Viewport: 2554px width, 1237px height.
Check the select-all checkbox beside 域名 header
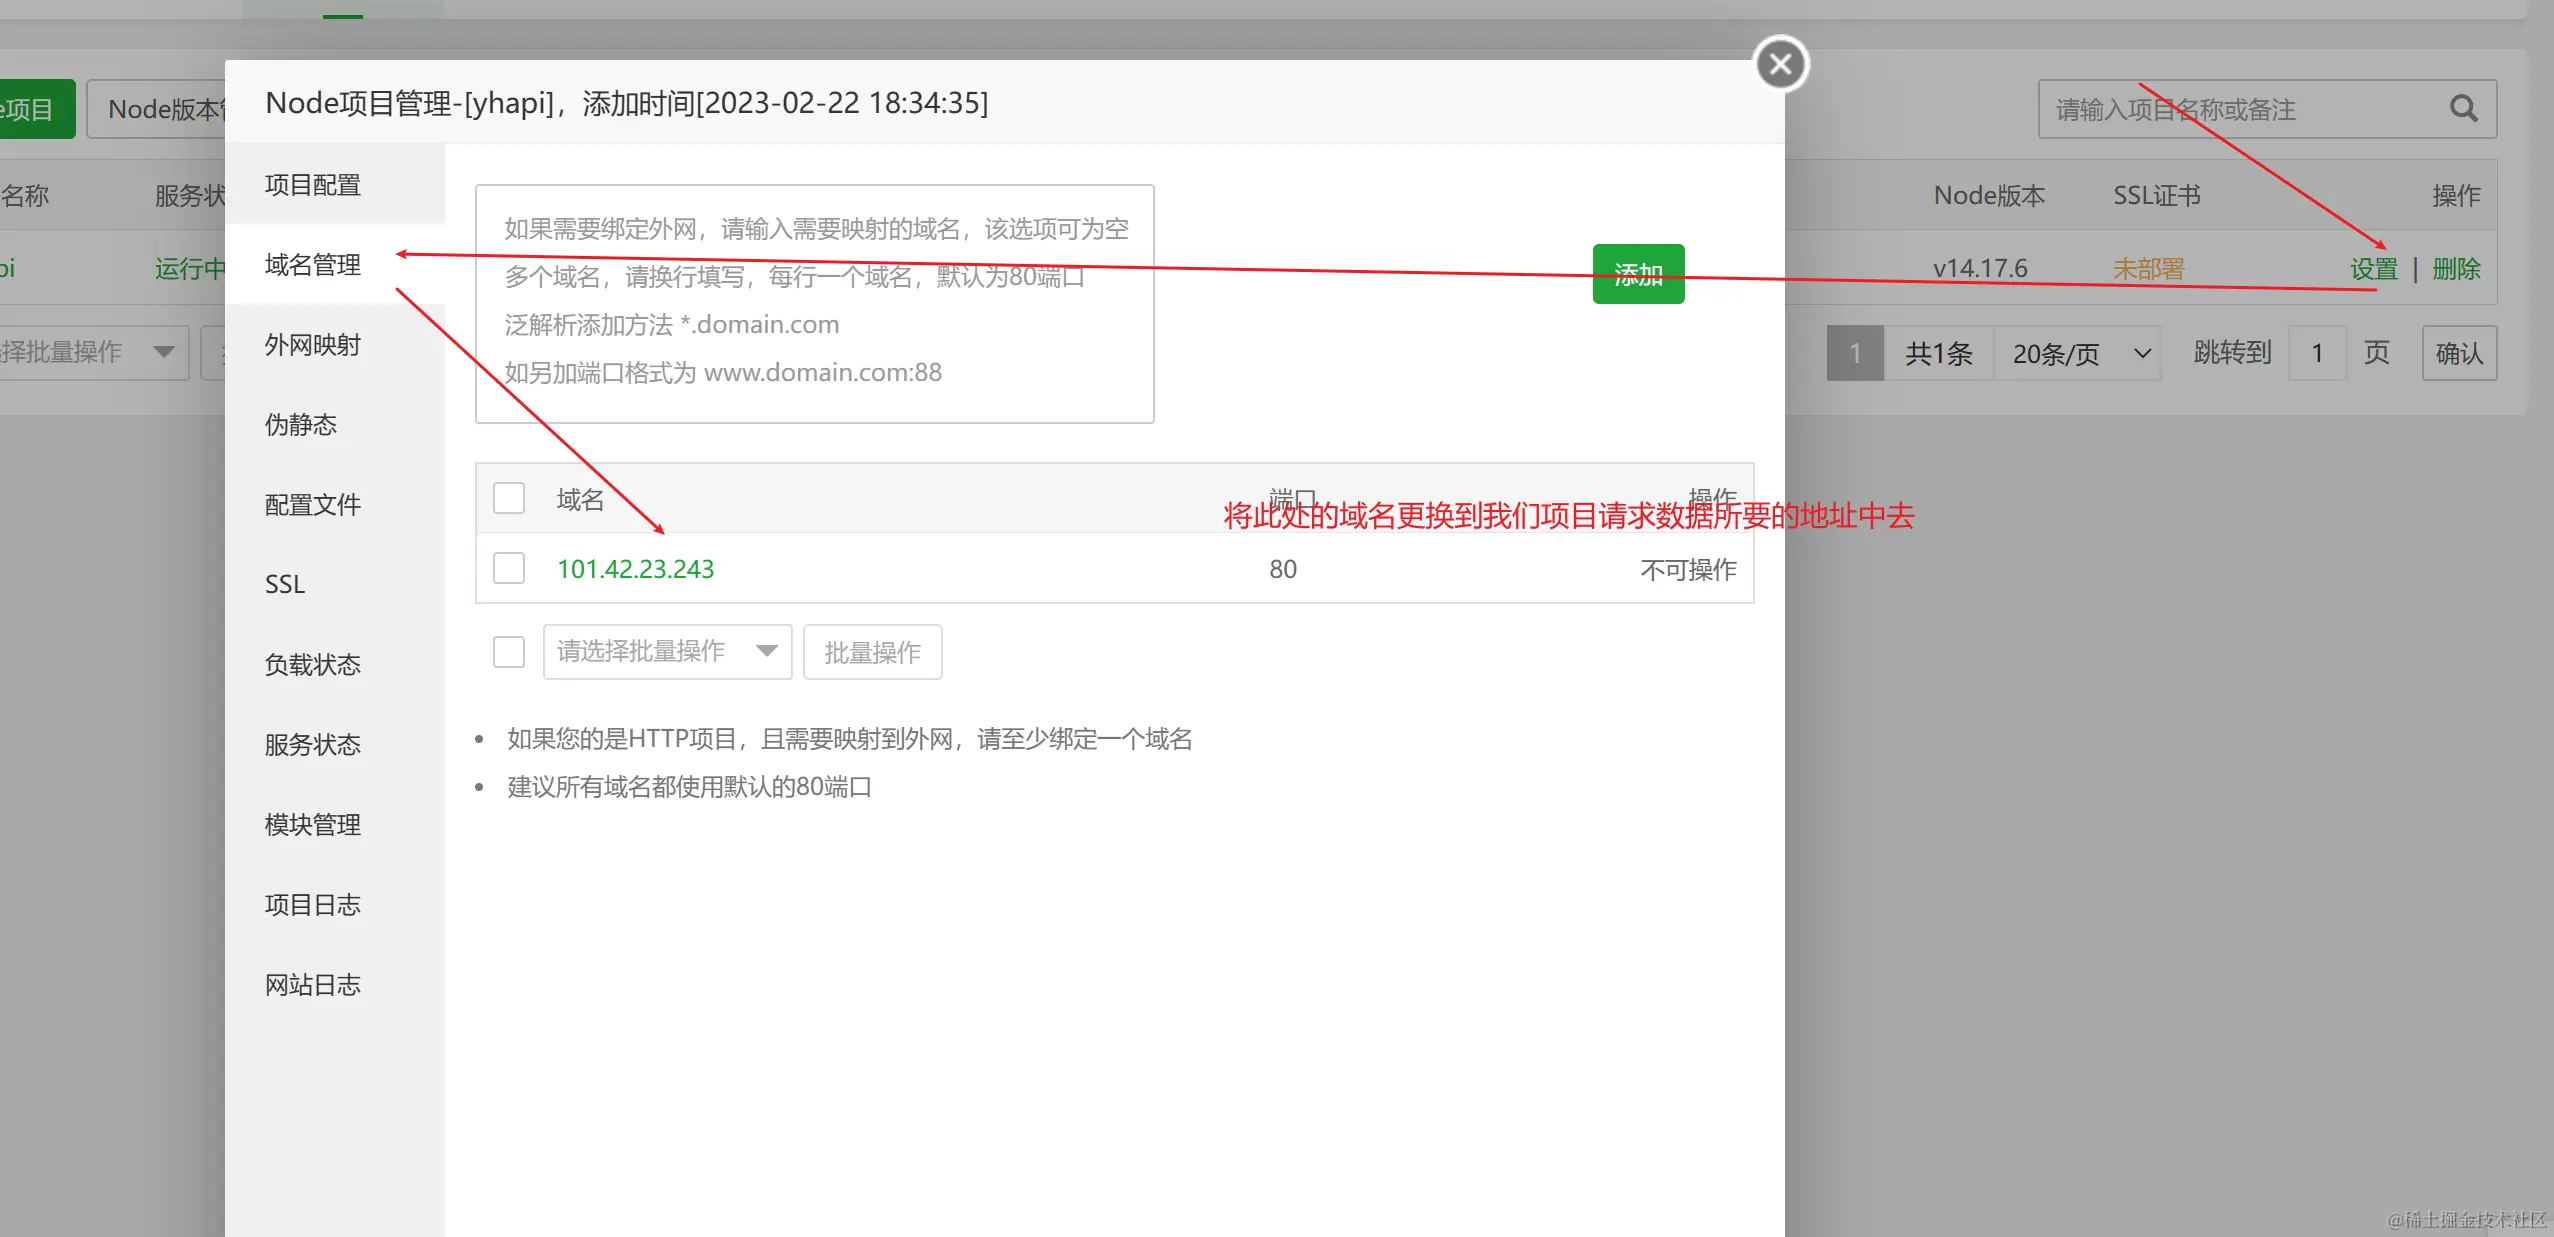click(509, 498)
